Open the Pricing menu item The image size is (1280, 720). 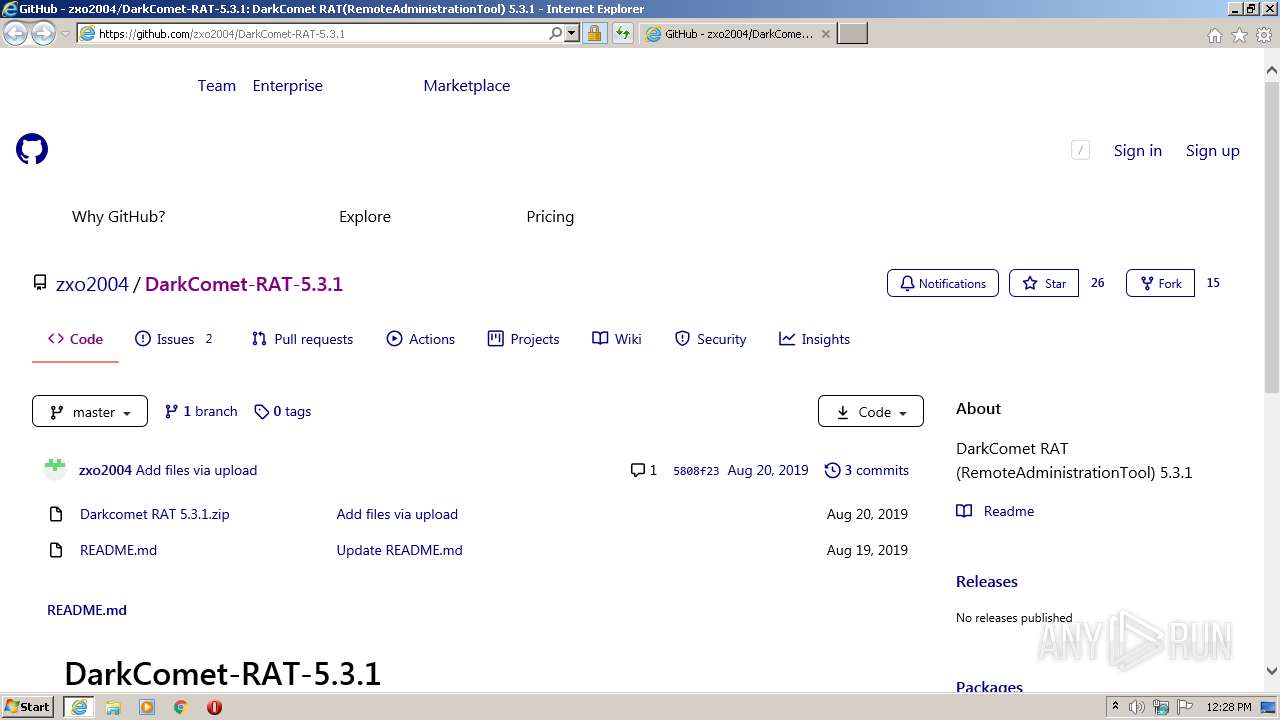tap(550, 216)
